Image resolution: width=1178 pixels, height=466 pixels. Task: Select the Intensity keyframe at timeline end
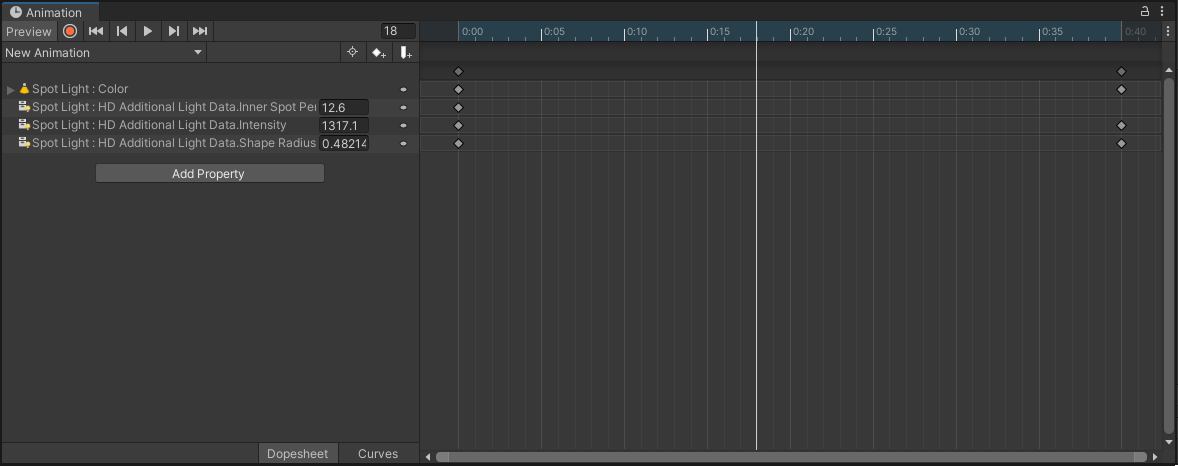pos(1121,125)
